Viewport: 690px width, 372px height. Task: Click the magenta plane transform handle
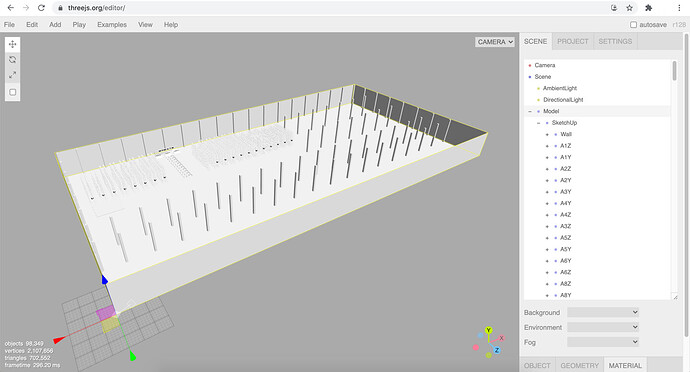coord(106,313)
